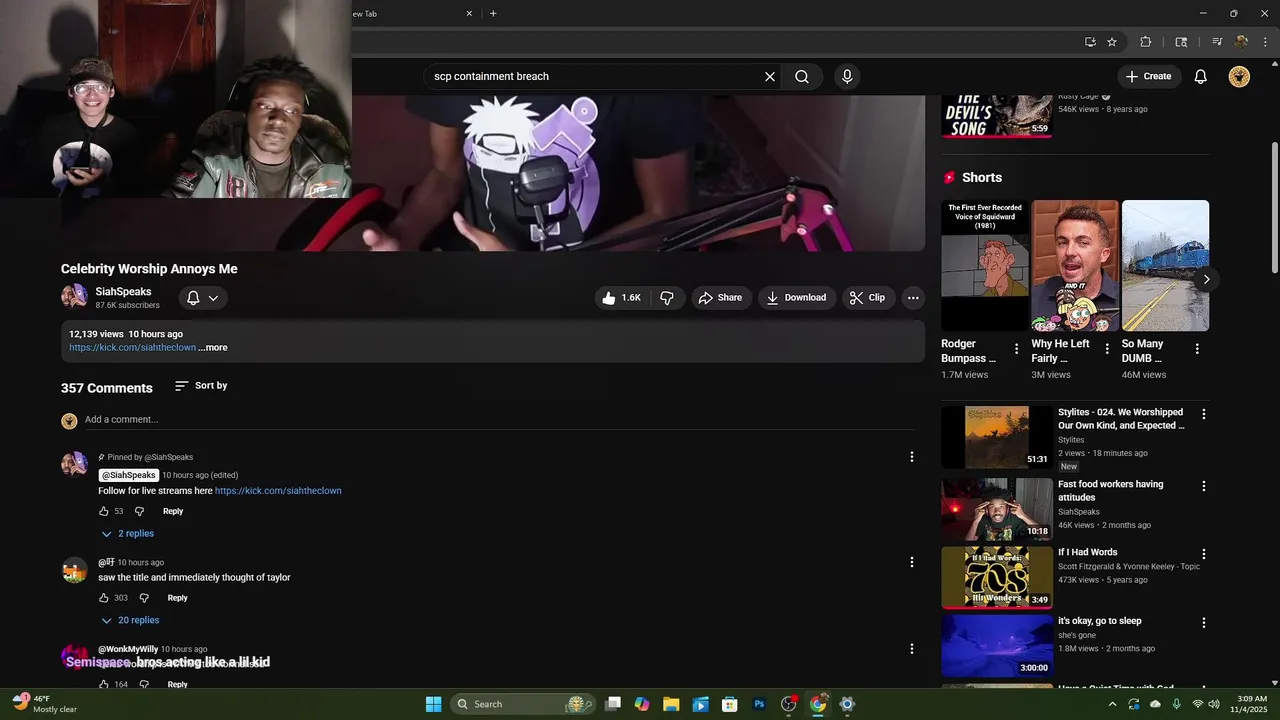Open SiahSpeaks channel name
1280x720 pixels.
[123, 292]
